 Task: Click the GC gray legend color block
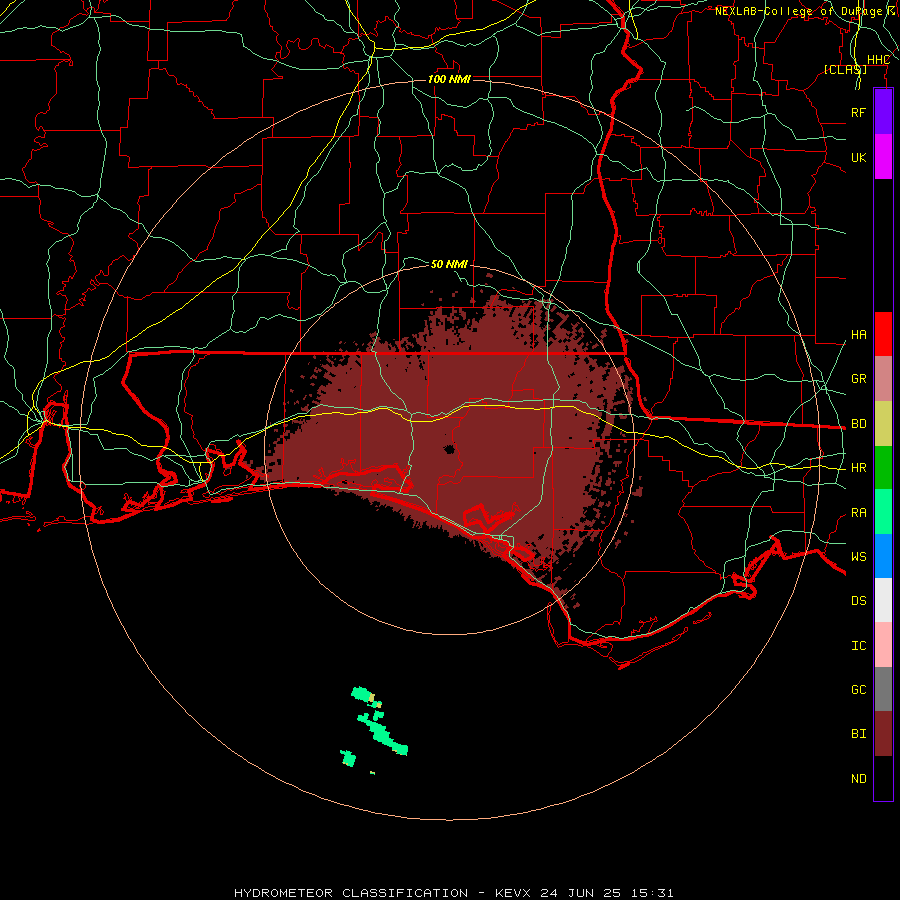tap(883, 689)
